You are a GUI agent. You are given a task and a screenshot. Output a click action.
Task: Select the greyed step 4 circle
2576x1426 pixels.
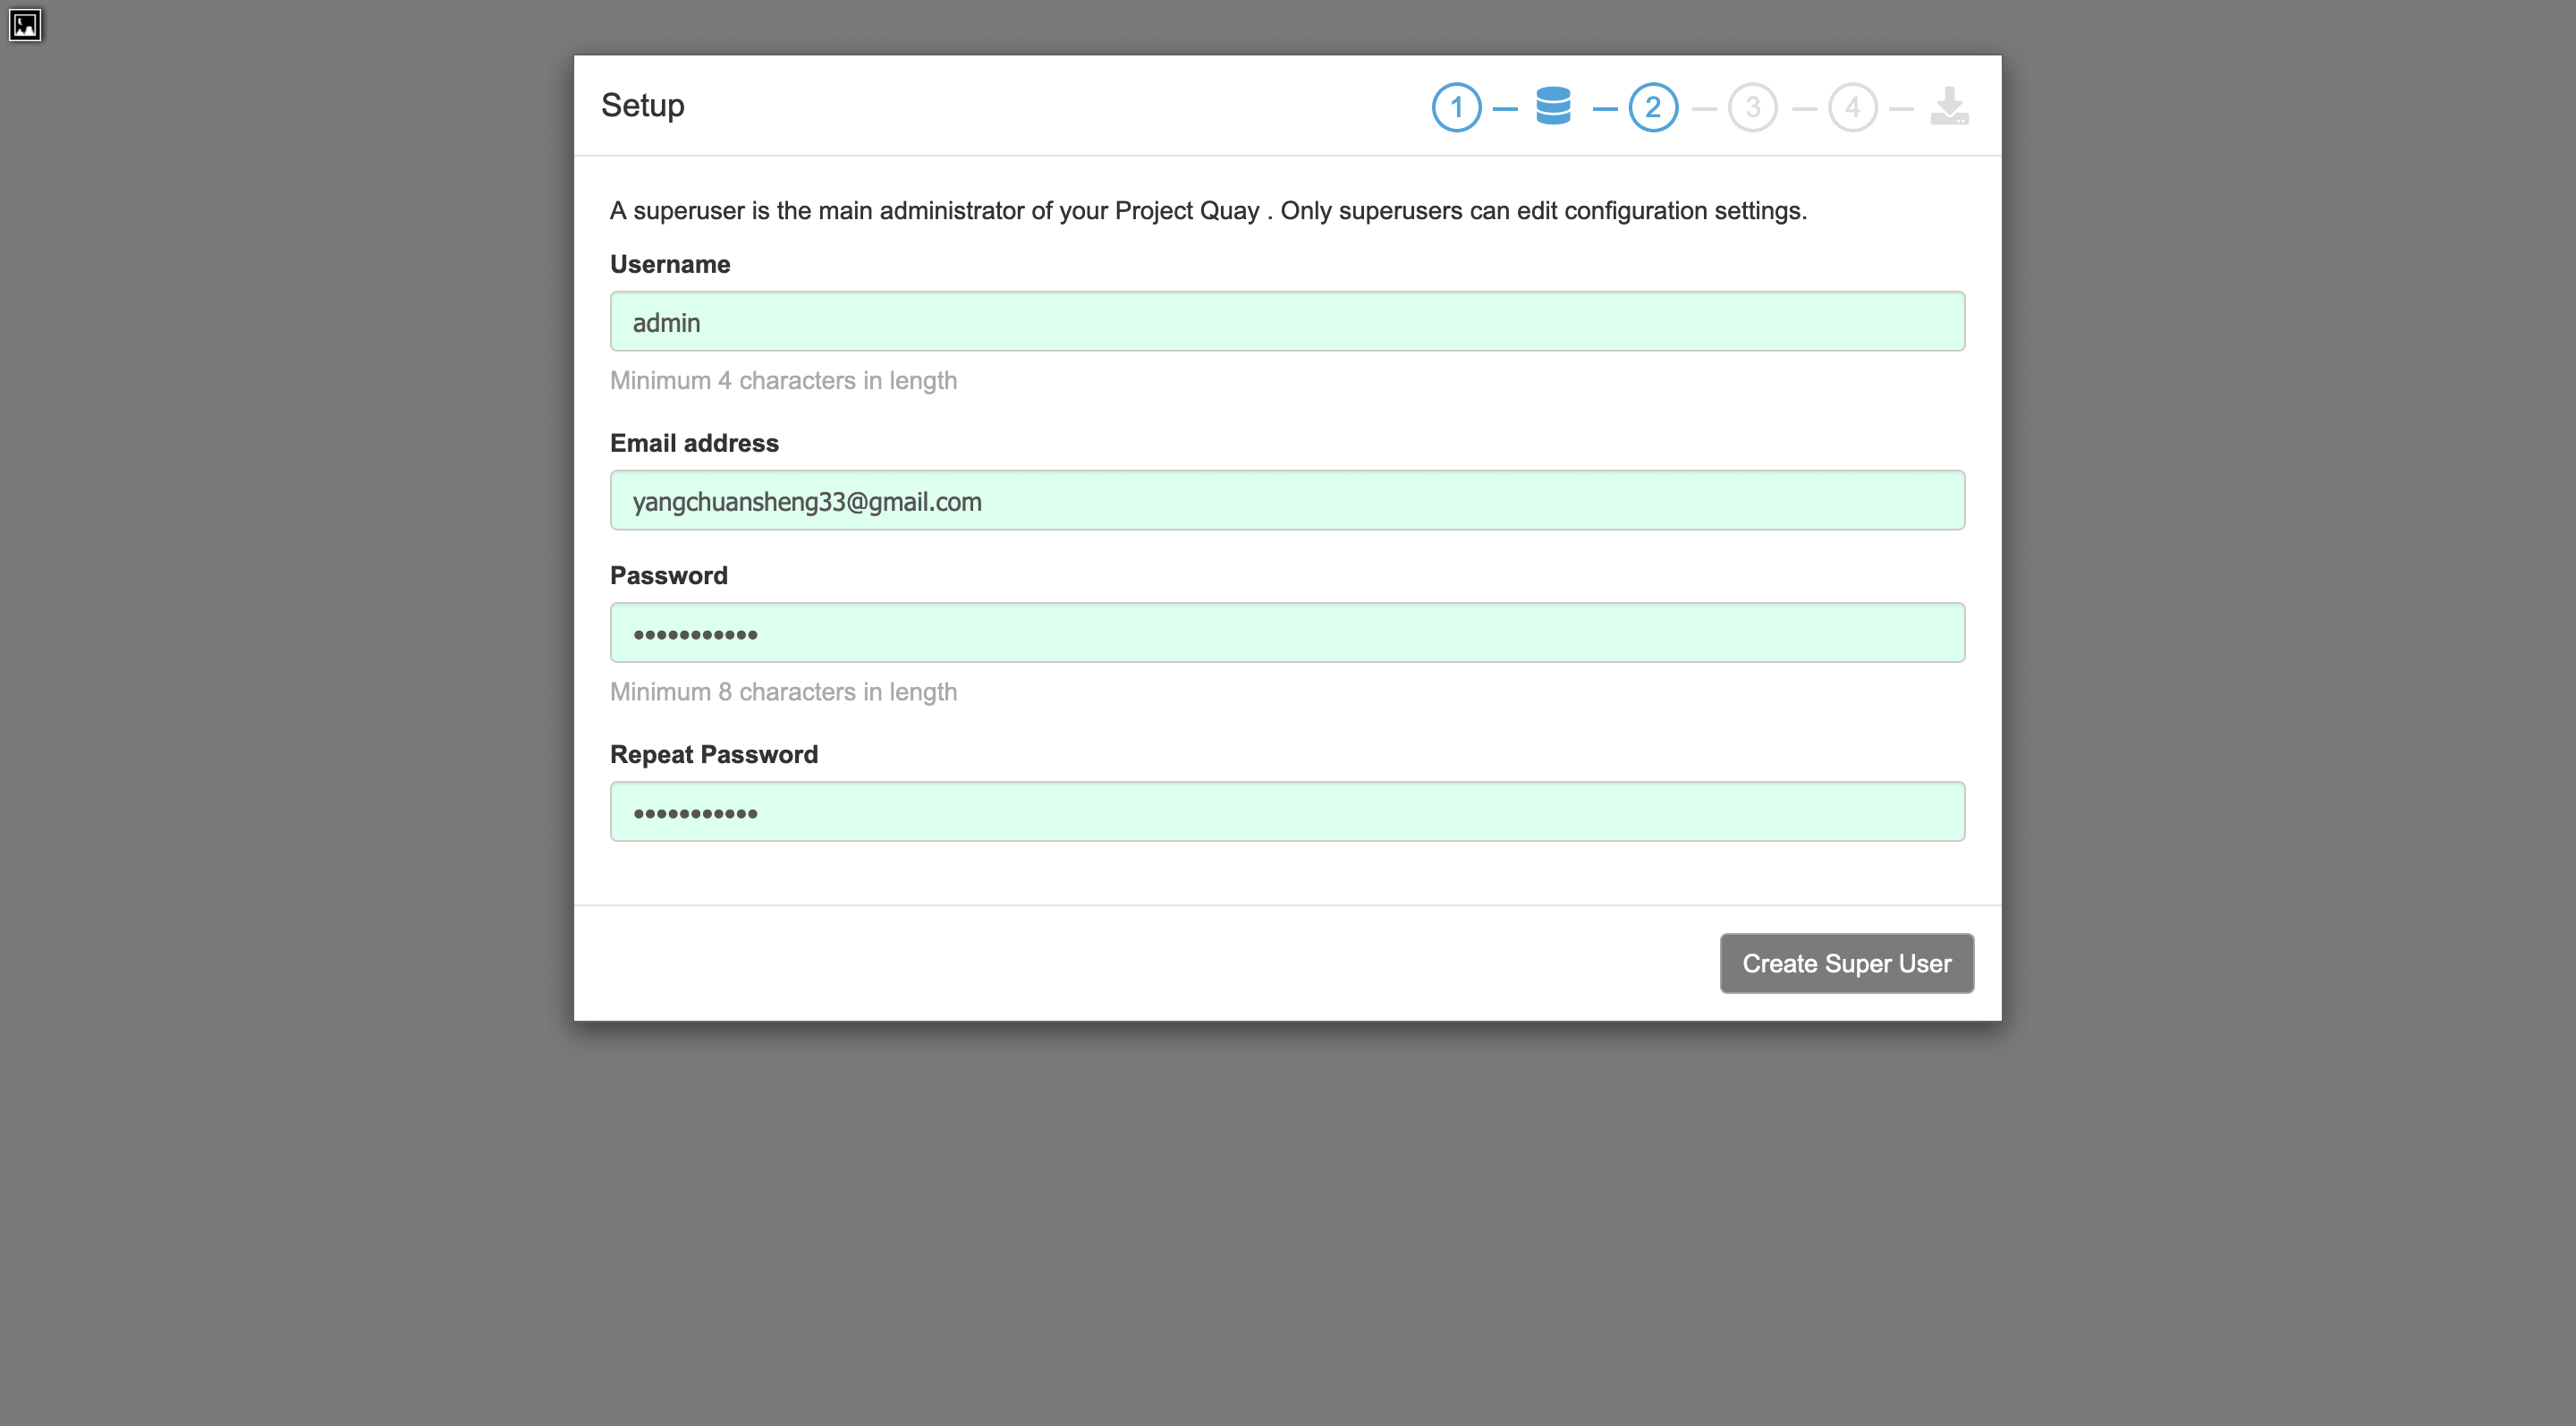point(1852,107)
